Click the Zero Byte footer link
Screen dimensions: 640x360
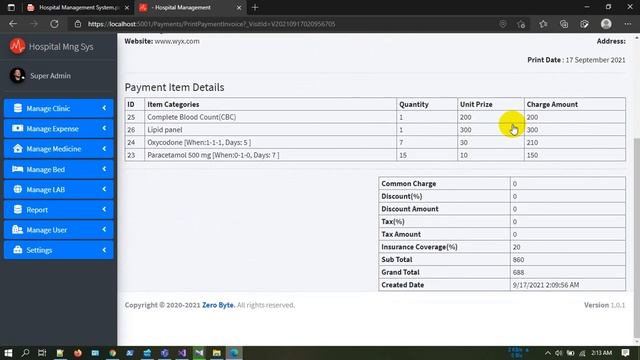coord(218,305)
